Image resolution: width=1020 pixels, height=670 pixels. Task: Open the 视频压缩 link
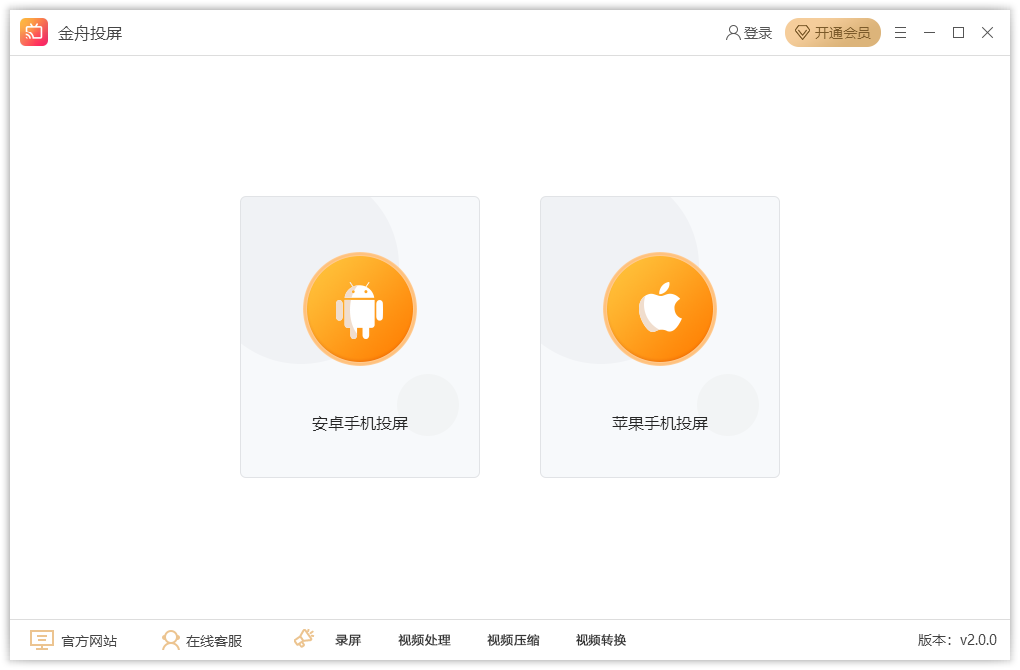(513, 640)
